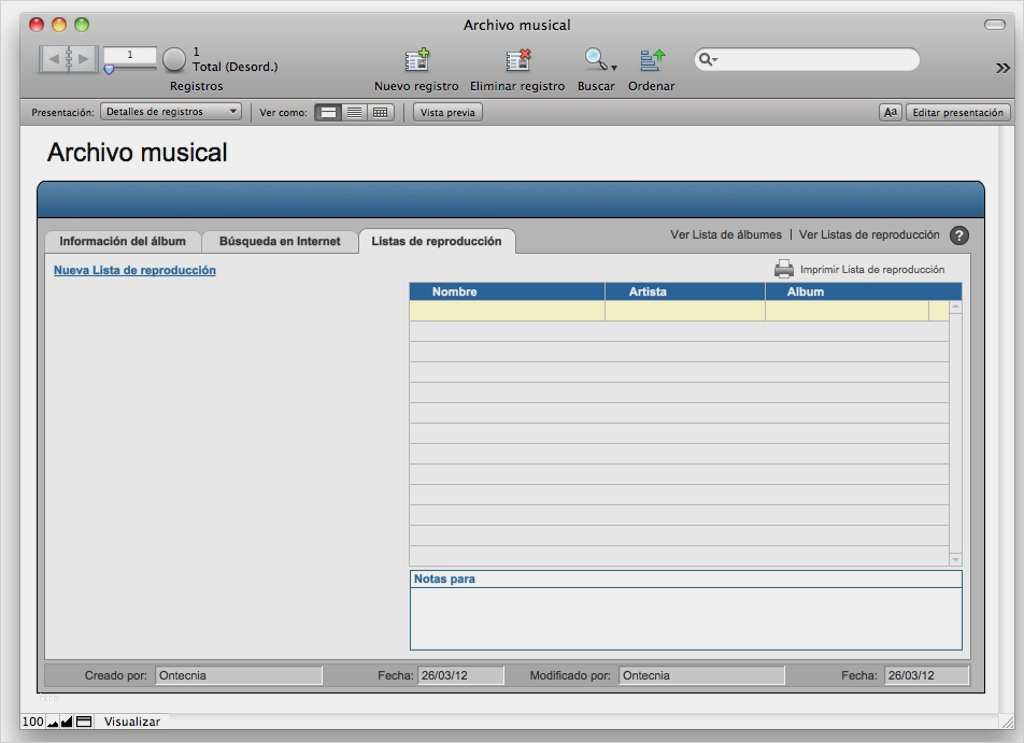This screenshot has width=1024, height=743.
Task: Click inside the Notas para field
Action: click(x=686, y=618)
